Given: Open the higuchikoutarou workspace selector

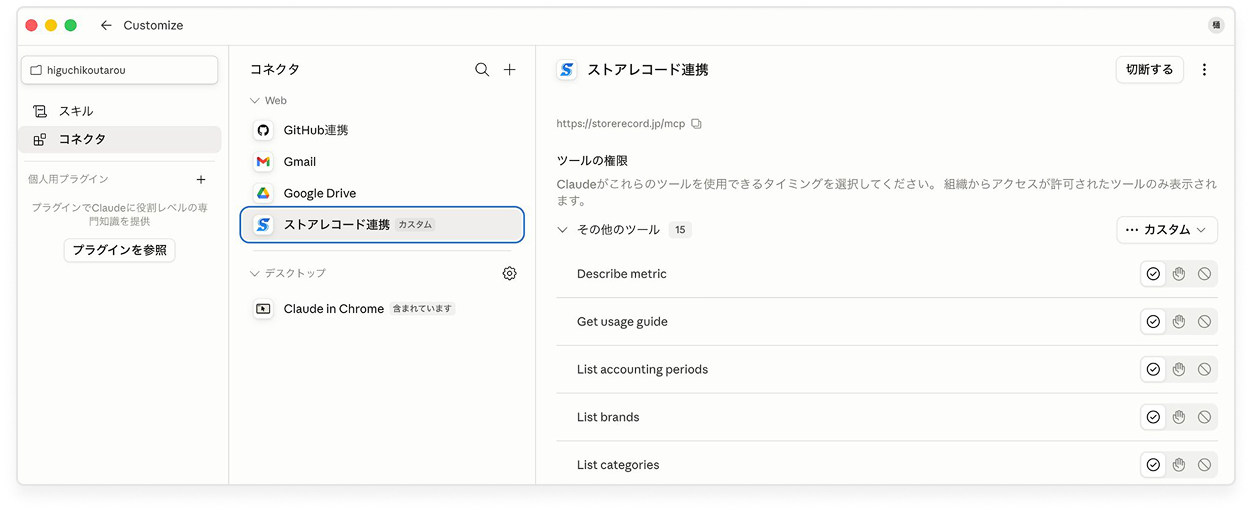Looking at the screenshot, I should pos(119,70).
